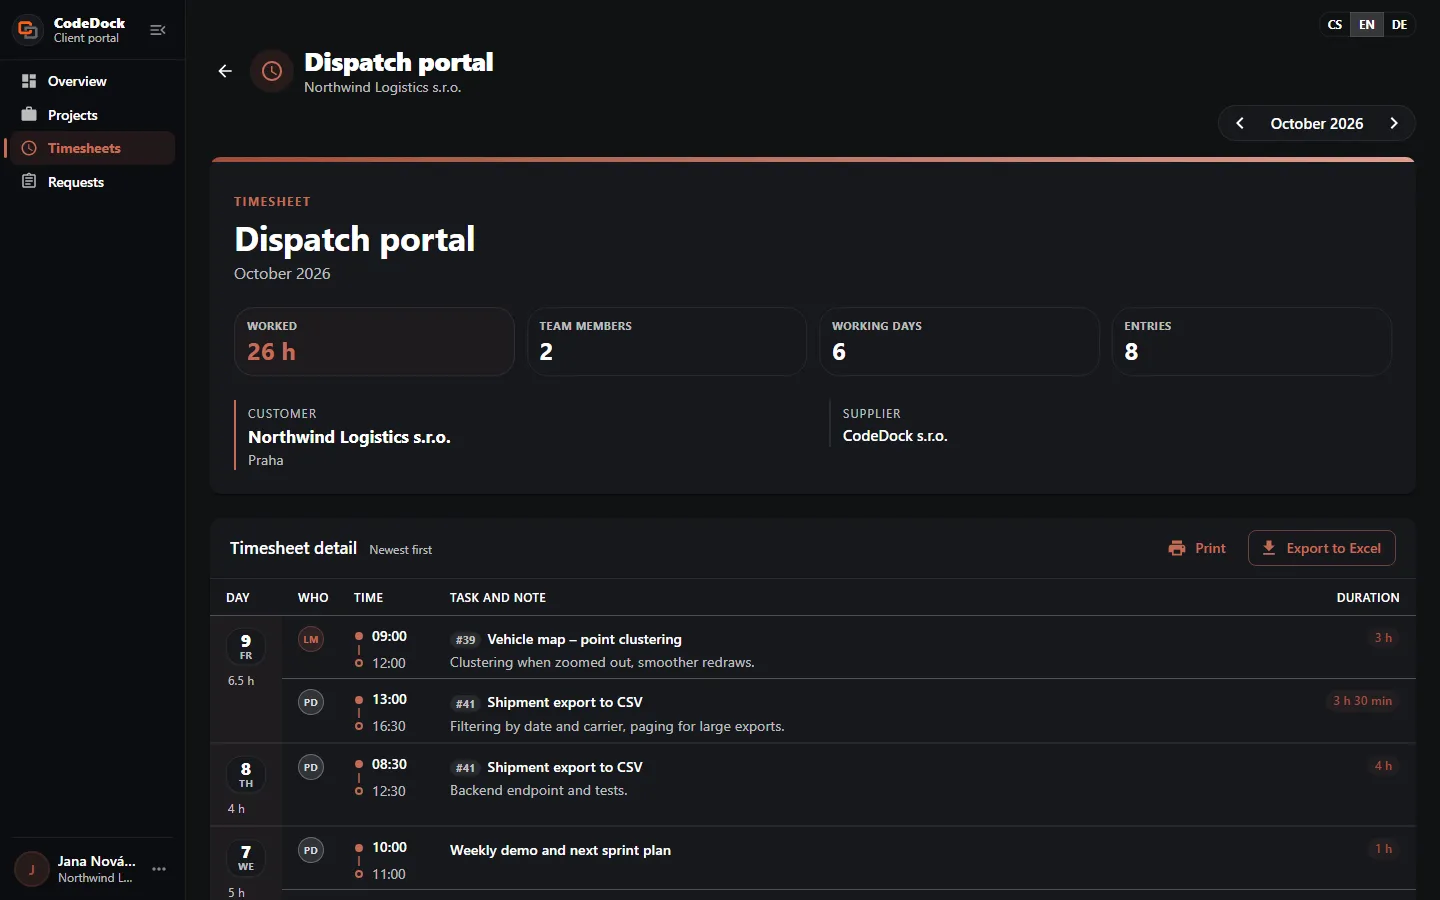Image resolution: width=1440 pixels, height=900 pixels.
Task: Switch language to EN
Action: [x=1367, y=25]
